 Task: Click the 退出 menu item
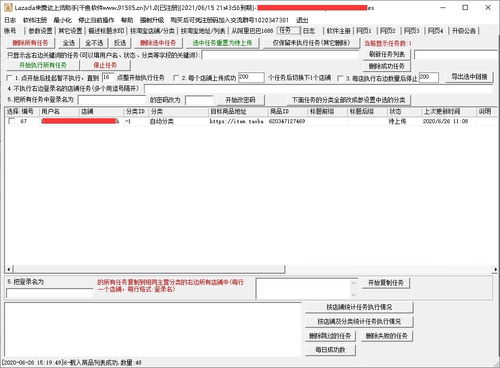coord(302,20)
